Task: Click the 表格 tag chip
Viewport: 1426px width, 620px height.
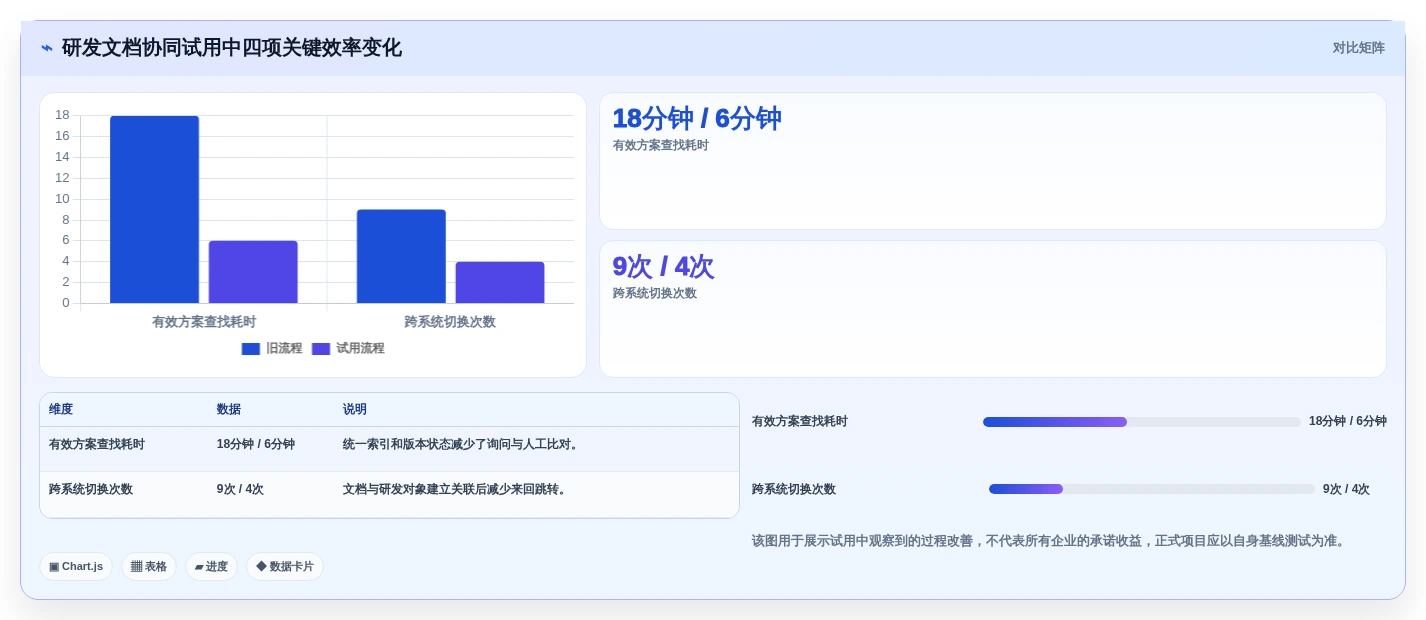Action: [x=149, y=567]
